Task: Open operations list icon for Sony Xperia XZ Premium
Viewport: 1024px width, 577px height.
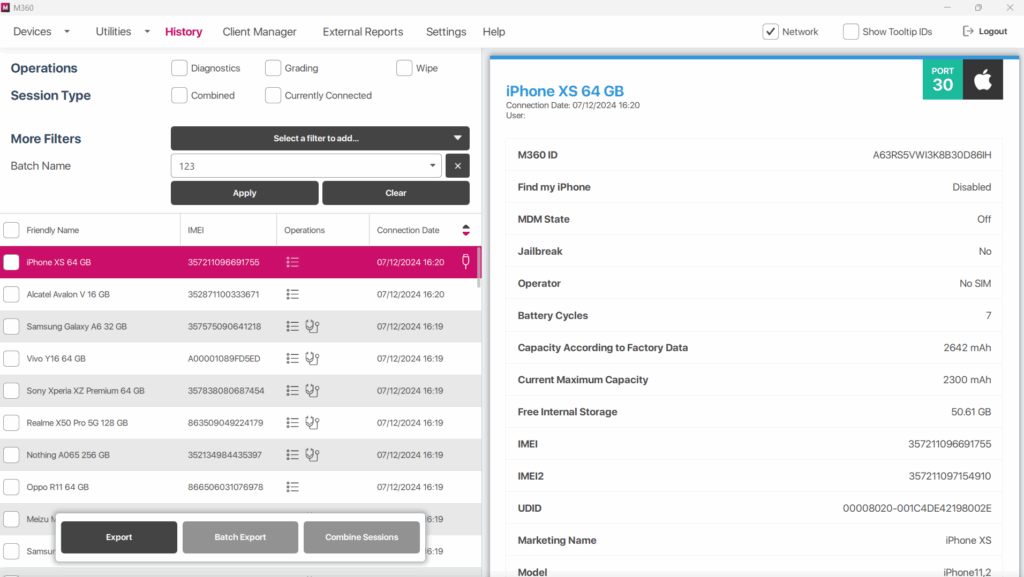Action: (x=292, y=390)
